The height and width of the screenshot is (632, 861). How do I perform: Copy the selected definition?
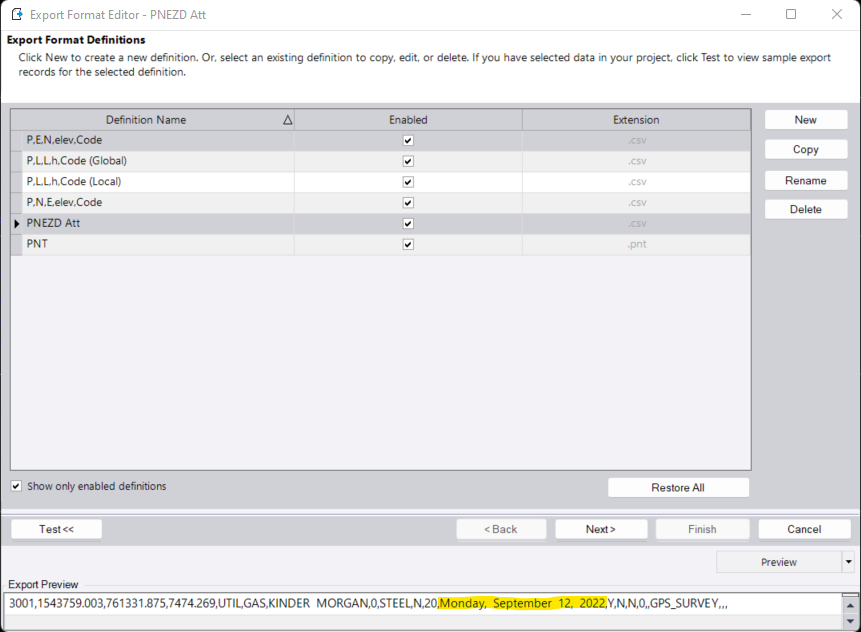805,148
